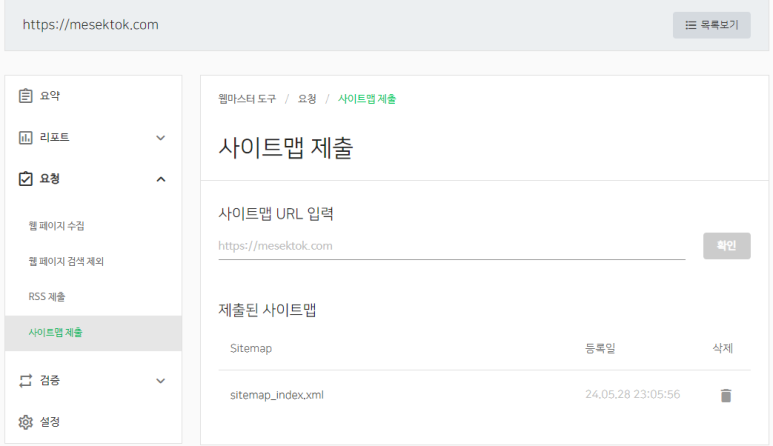Click the 등록일 column header
Image resolution: width=773 pixels, height=446 pixels.
point(600,348)
